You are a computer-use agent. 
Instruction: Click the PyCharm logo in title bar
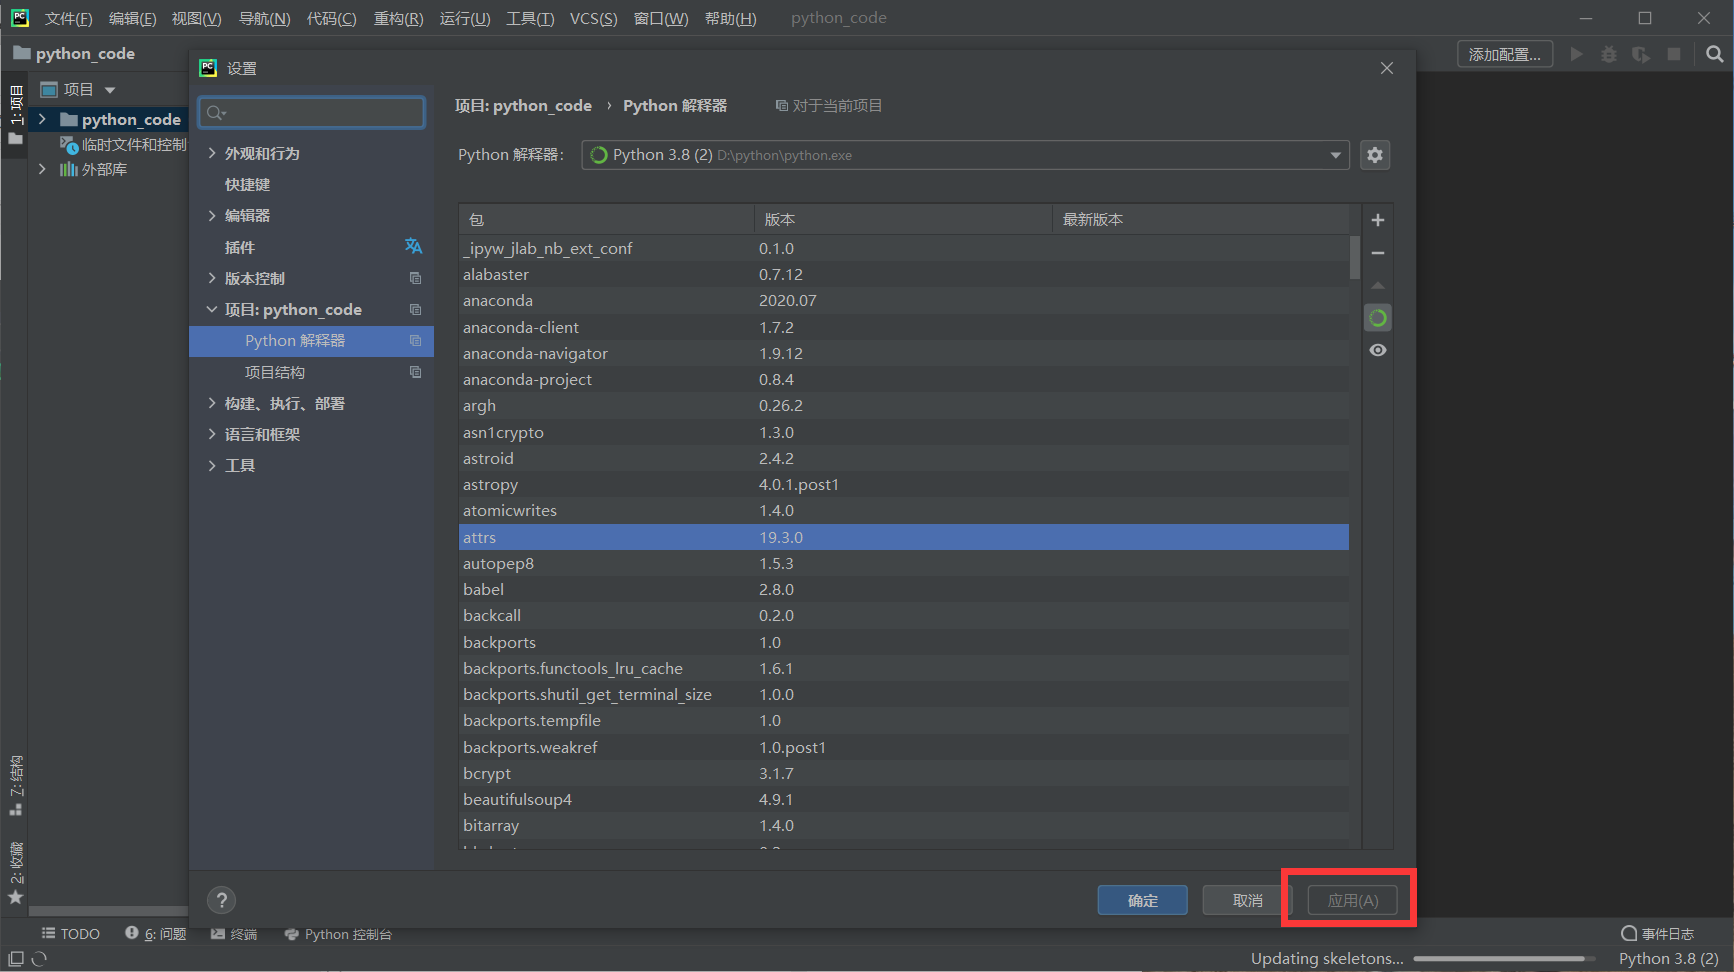point(20,18)
